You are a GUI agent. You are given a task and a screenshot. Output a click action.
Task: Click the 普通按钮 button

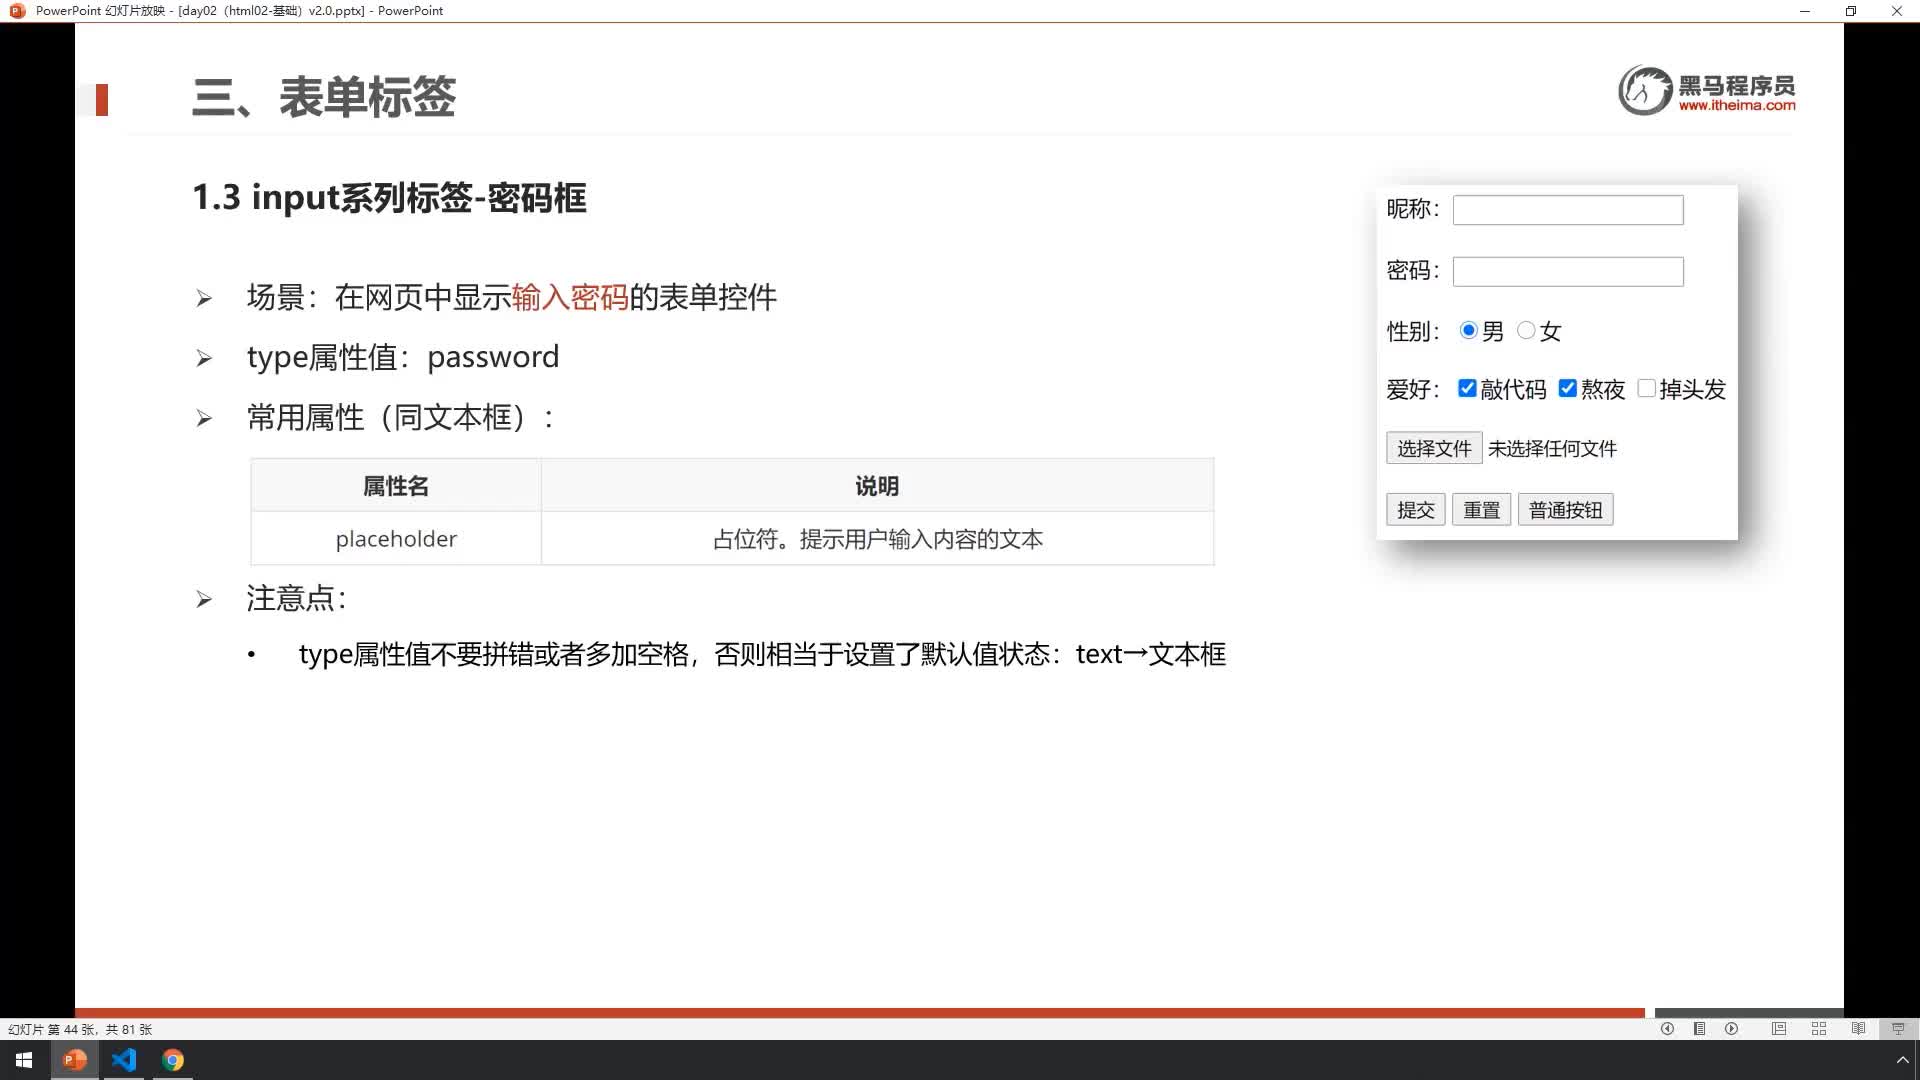coord(1565,510)
